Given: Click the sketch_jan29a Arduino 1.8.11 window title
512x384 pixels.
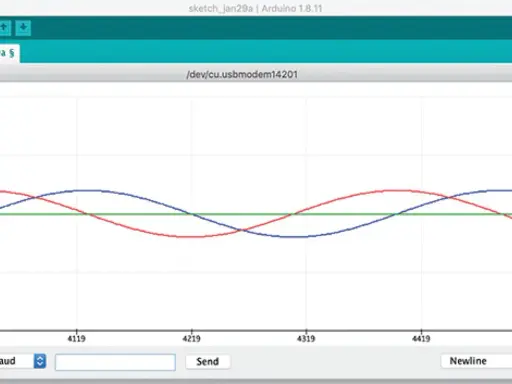Looking at the screenshot, I should [255, 8].
